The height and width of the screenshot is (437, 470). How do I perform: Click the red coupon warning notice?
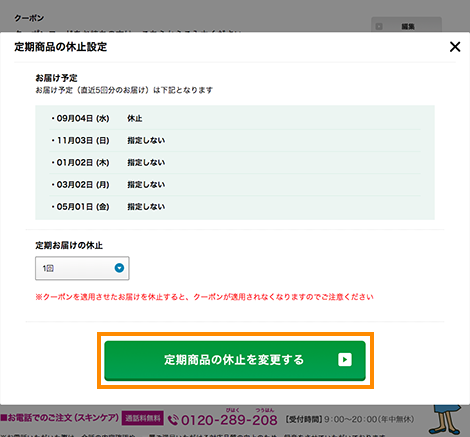204,297
